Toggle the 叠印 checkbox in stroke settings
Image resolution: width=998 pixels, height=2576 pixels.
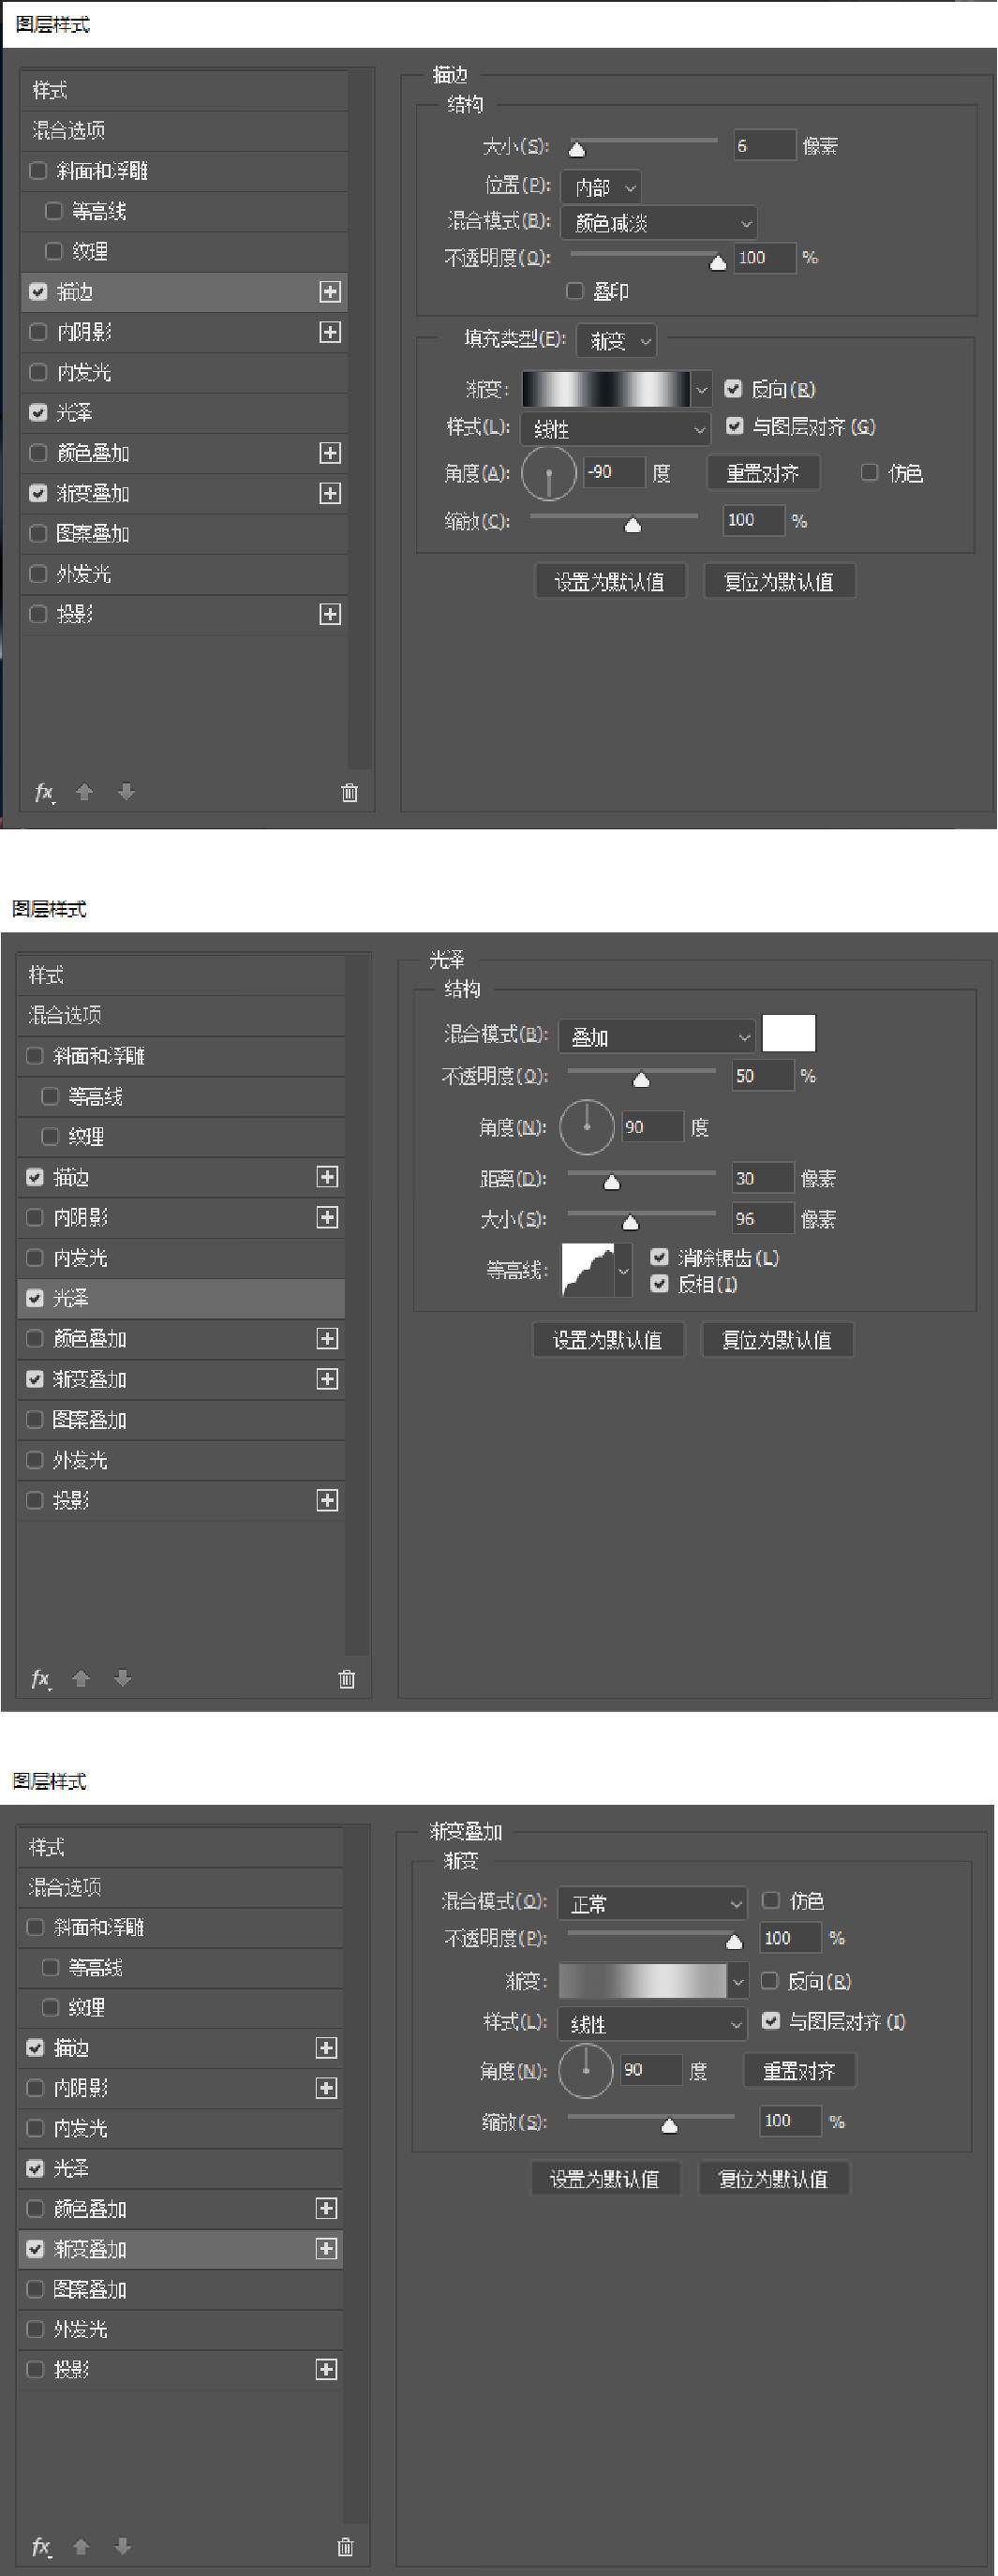click(575, 290)
